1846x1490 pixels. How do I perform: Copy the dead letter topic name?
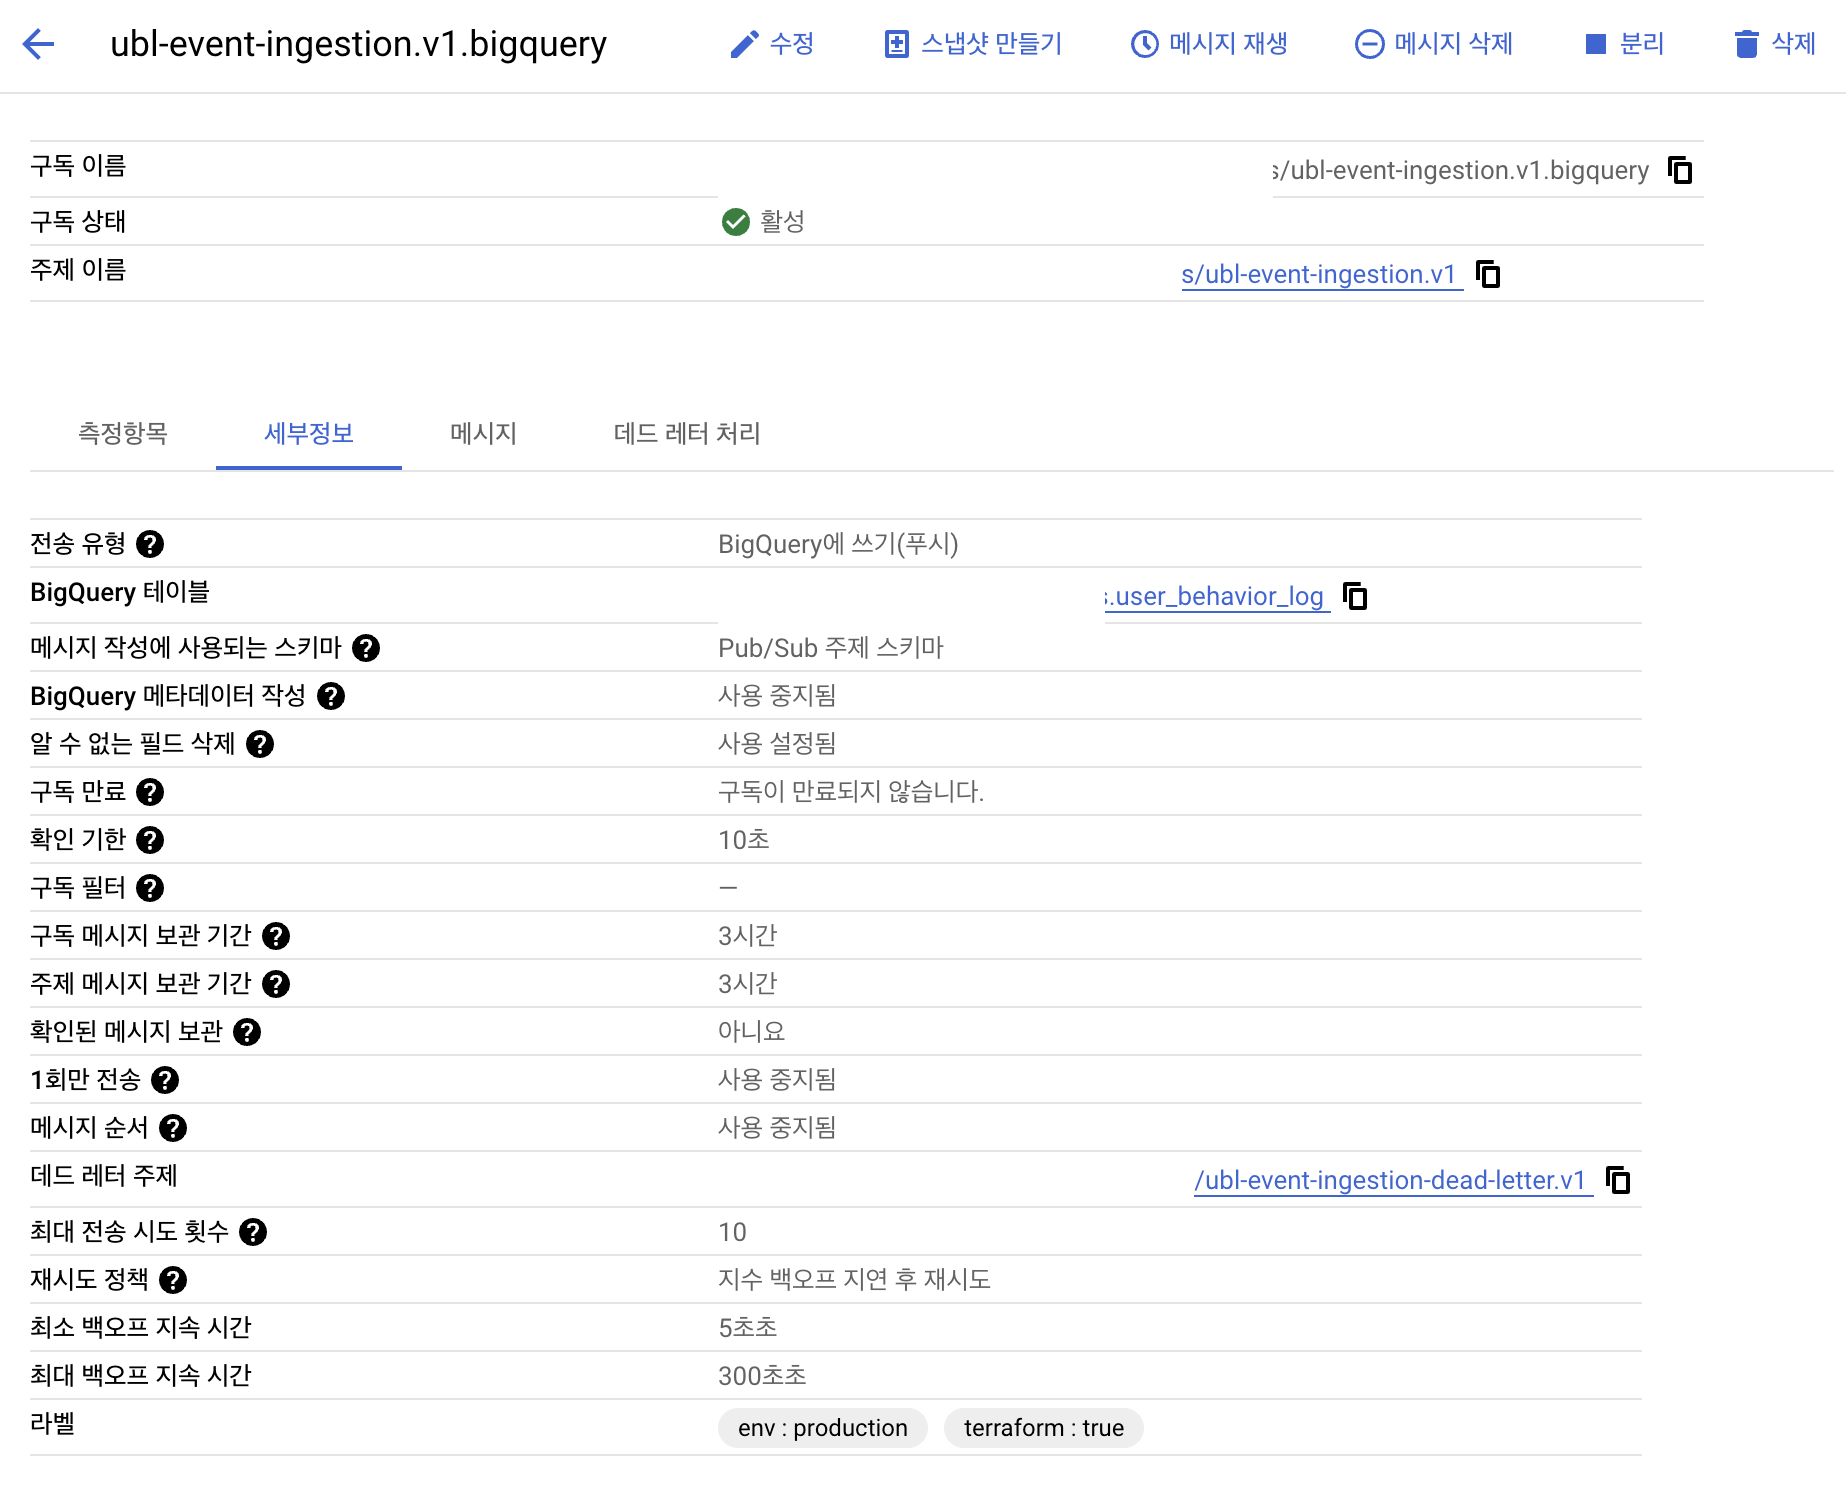point(1618,1180)
